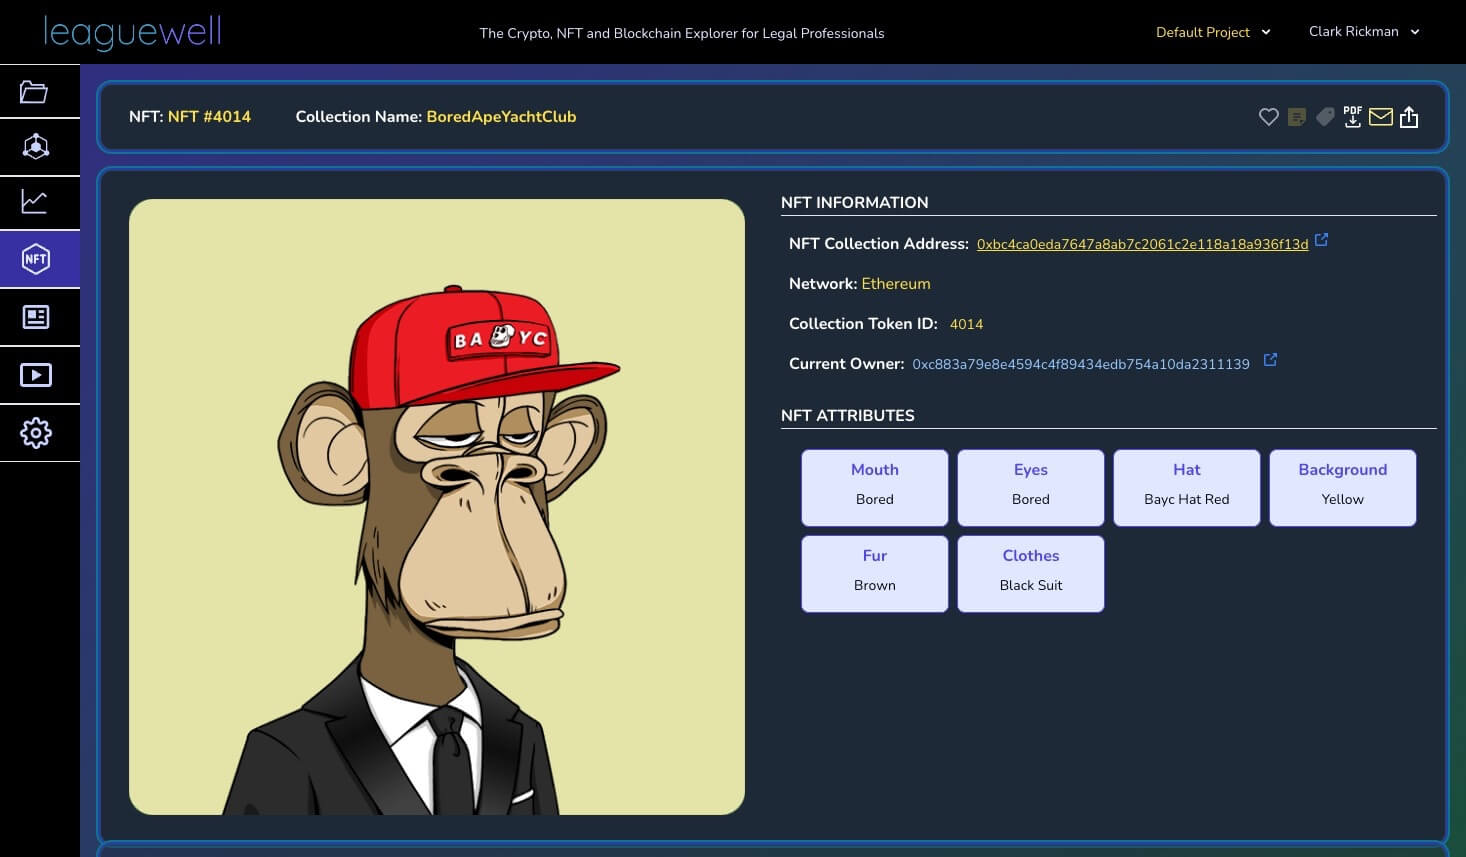Favorite this NFT with the heart icon
The width and height of the screenshot is (1466, 857).
coord(1268,117)
